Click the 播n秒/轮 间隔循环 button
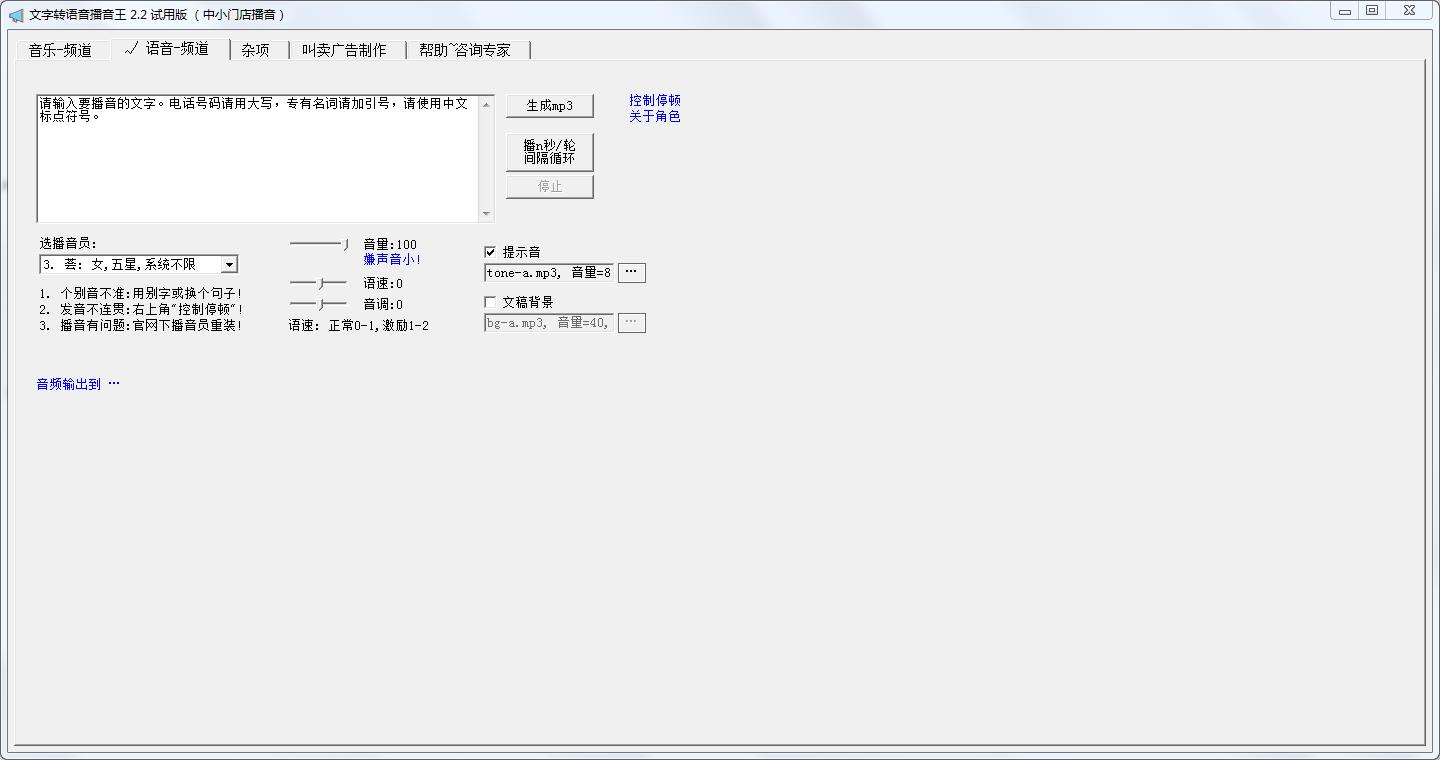Viewport: 1440px width, 760px height. click(550, 152)
